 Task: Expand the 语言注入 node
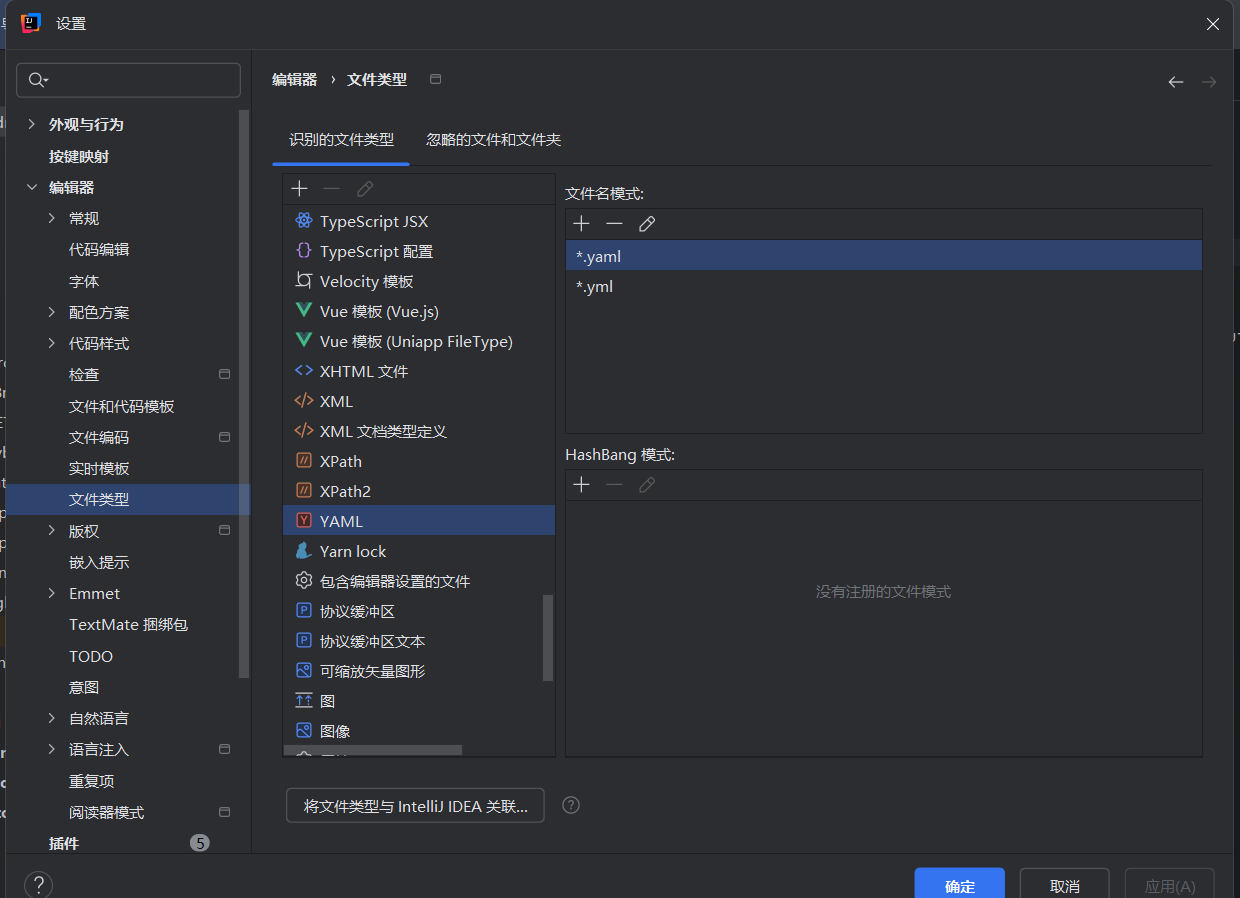click(x=52, y=749)
